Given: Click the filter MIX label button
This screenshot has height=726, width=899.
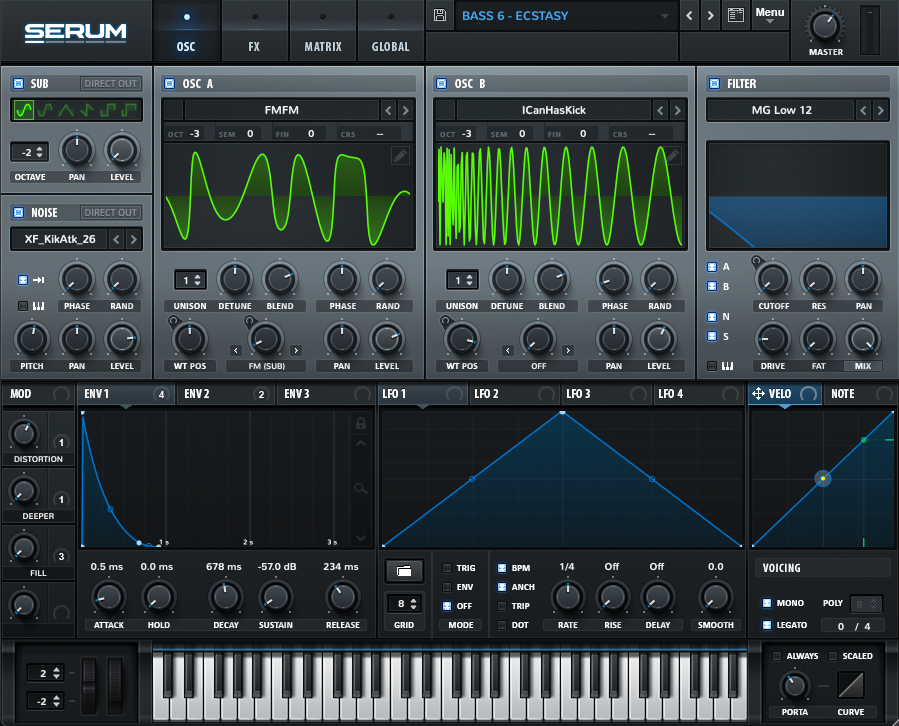Looking at the screenshot, I should [862, 366].
